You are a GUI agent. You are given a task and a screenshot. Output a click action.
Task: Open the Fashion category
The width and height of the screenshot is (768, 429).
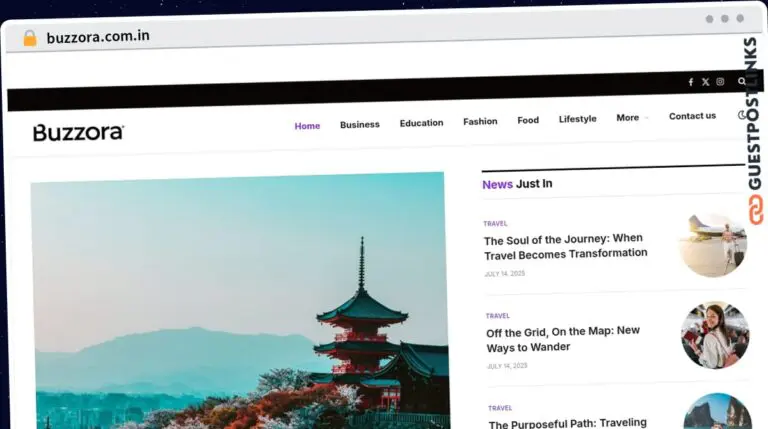click(x=480, y=122)
